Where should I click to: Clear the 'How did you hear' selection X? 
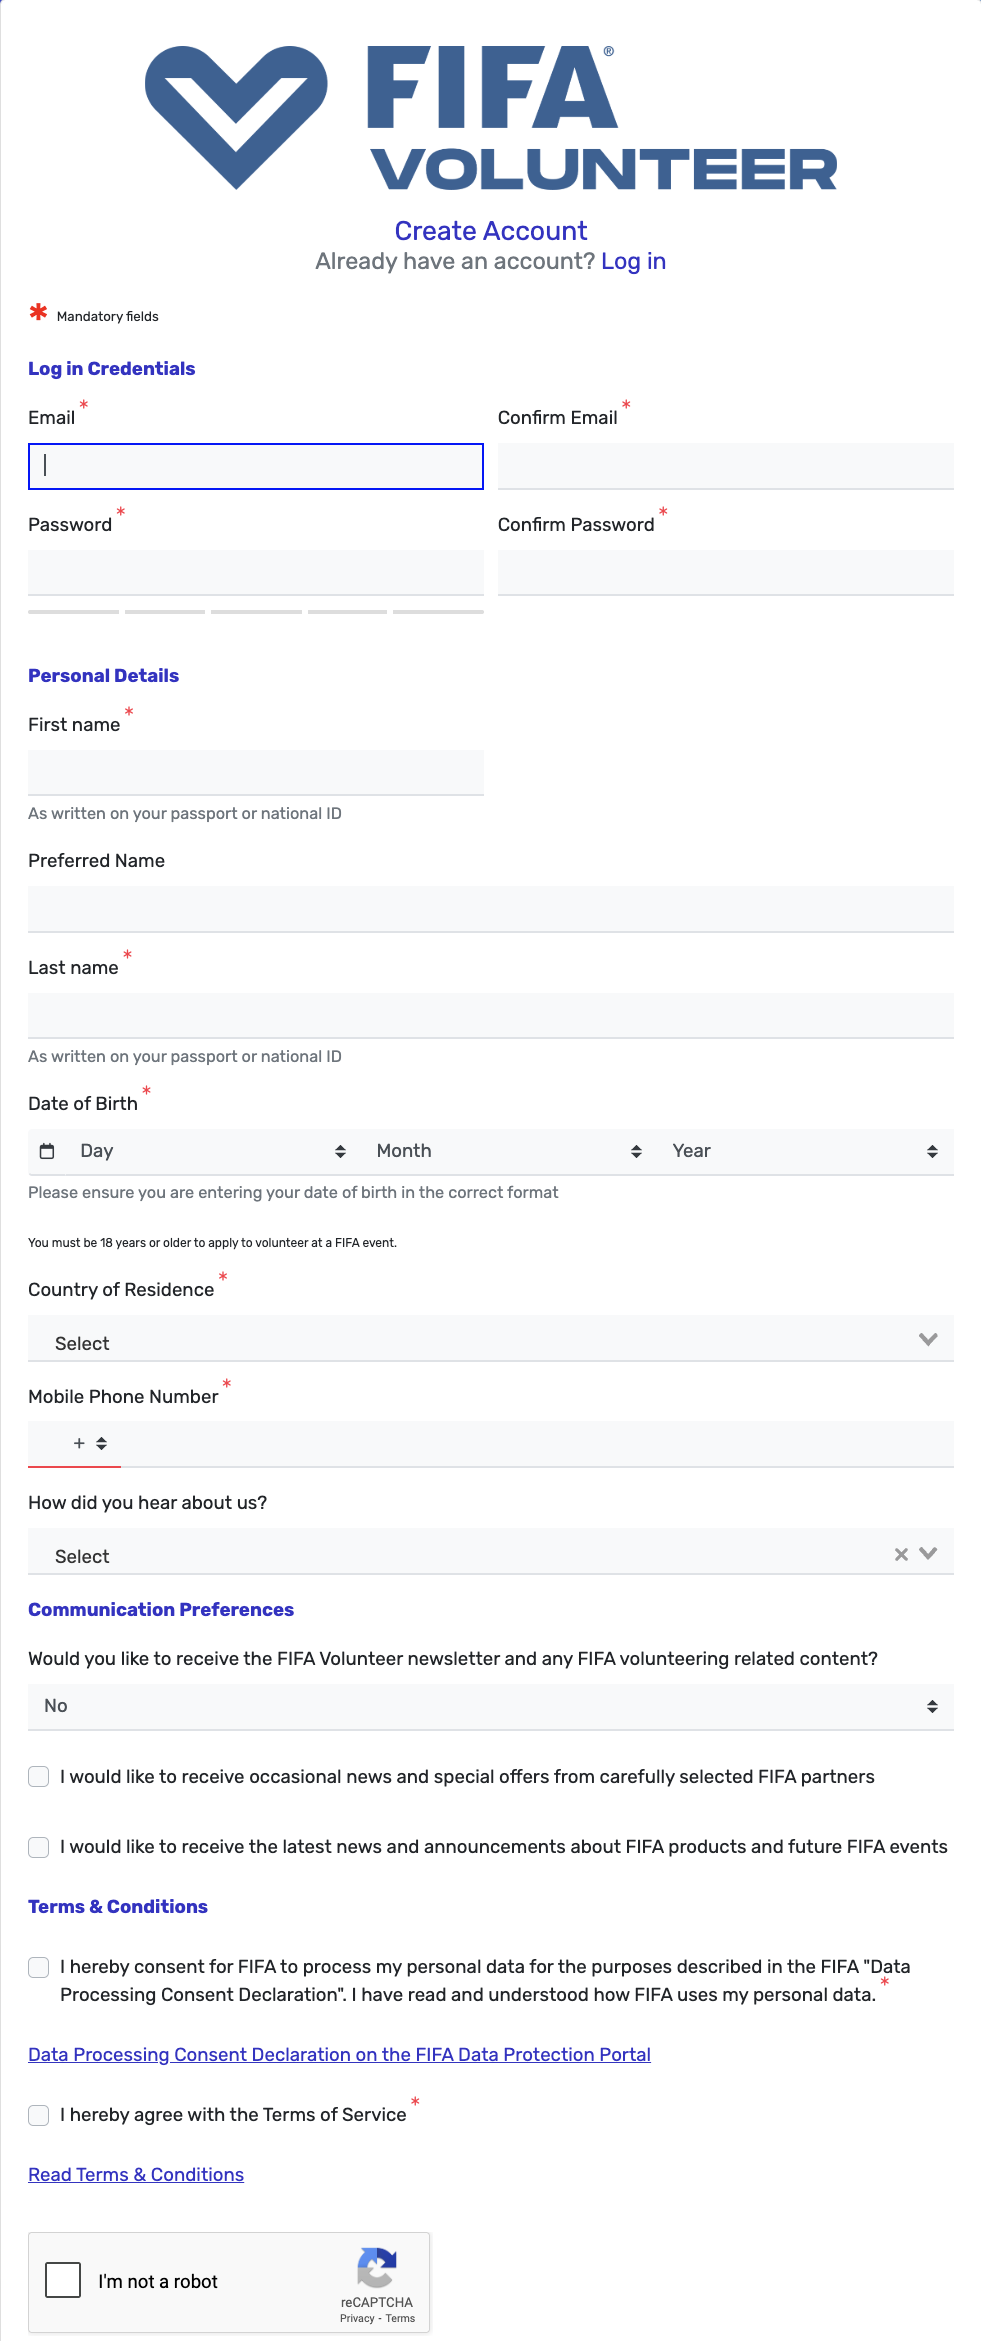click(901, 1554)
